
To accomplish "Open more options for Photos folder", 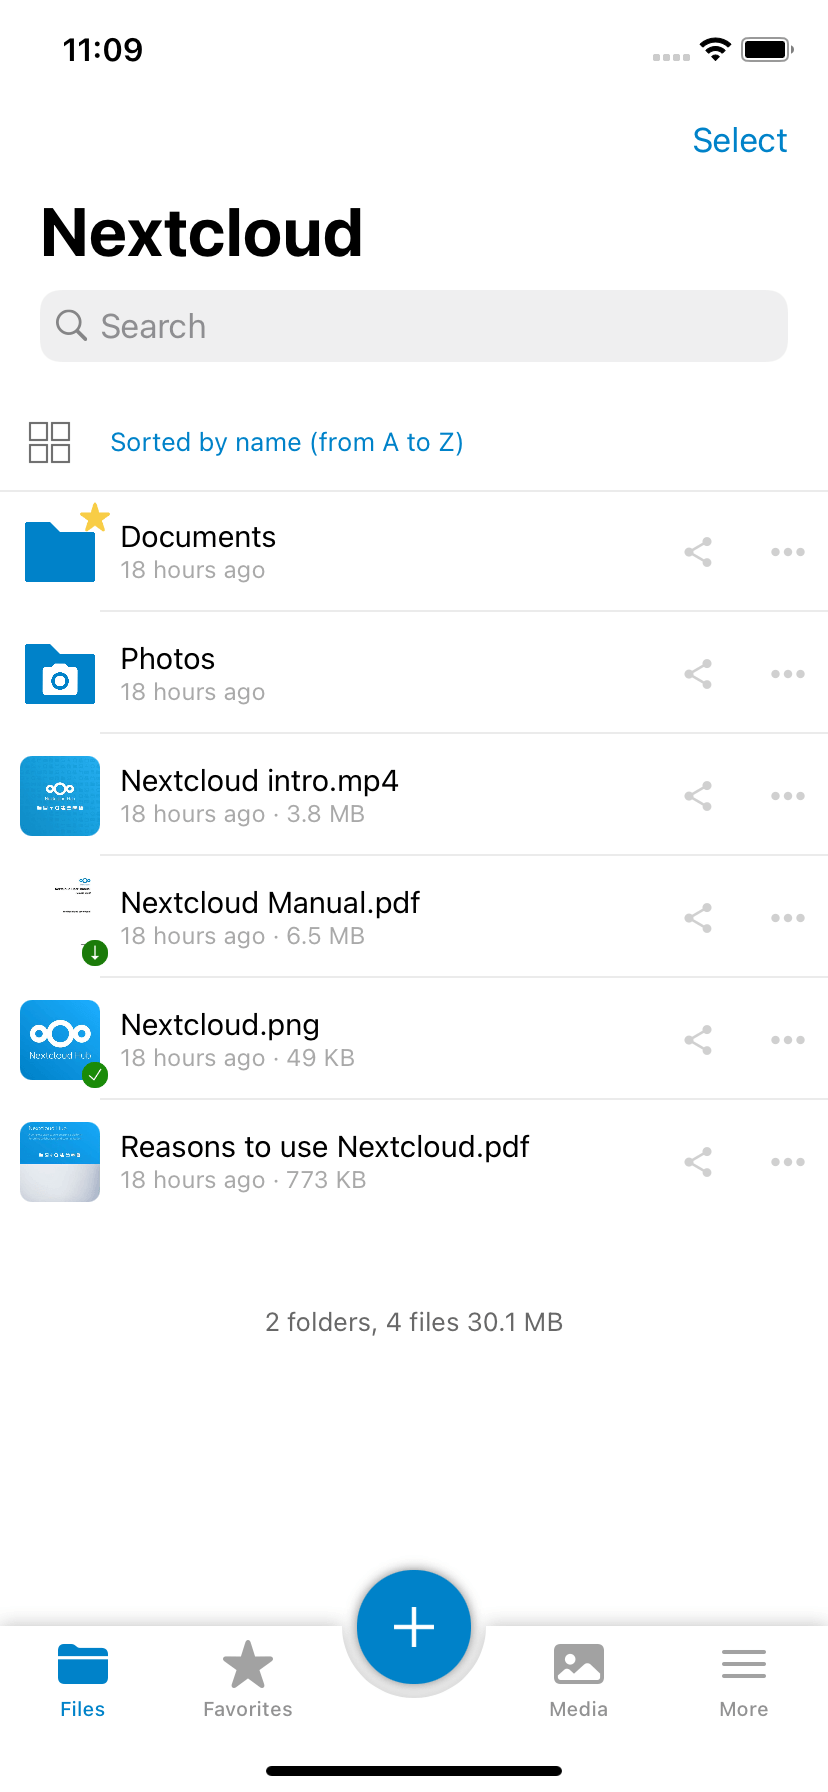I will click(788, 674).
